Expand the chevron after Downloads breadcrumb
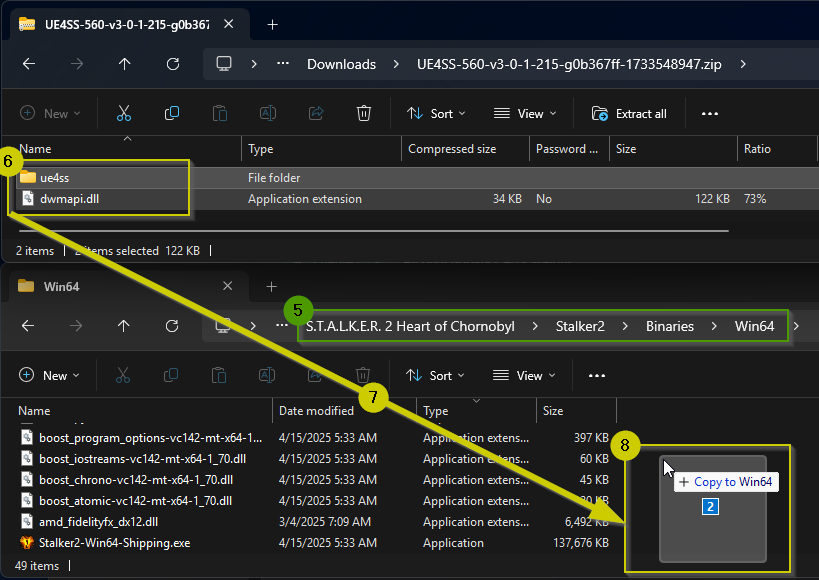Image resolution: width=819 pixels, height=580 pixels. [396, 64]
